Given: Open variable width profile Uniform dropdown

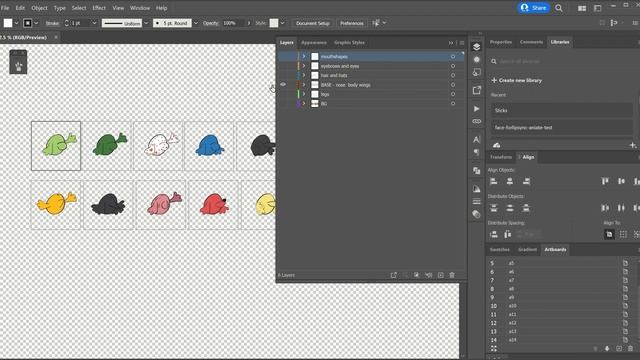Looking at the screenshot, I should 146,23.
